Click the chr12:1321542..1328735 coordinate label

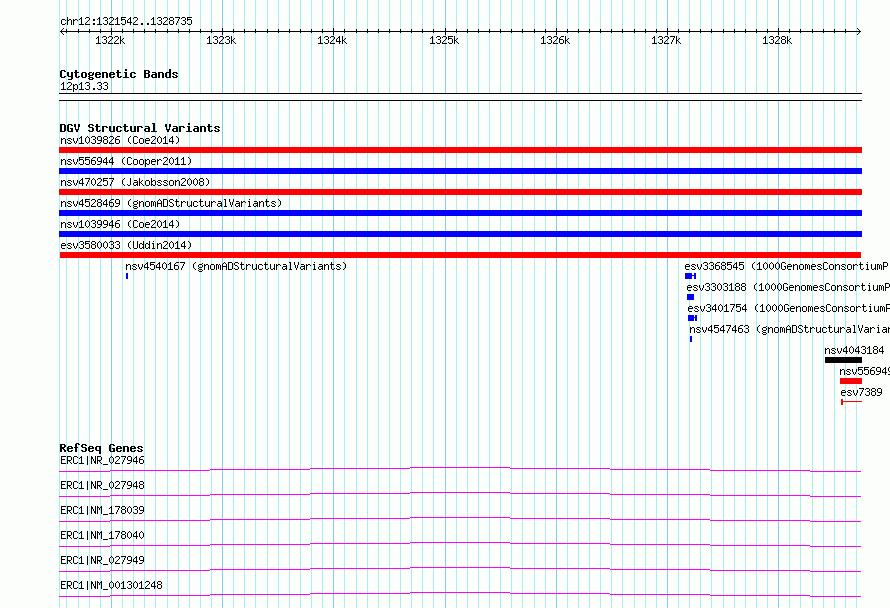(x=126, y=21)
